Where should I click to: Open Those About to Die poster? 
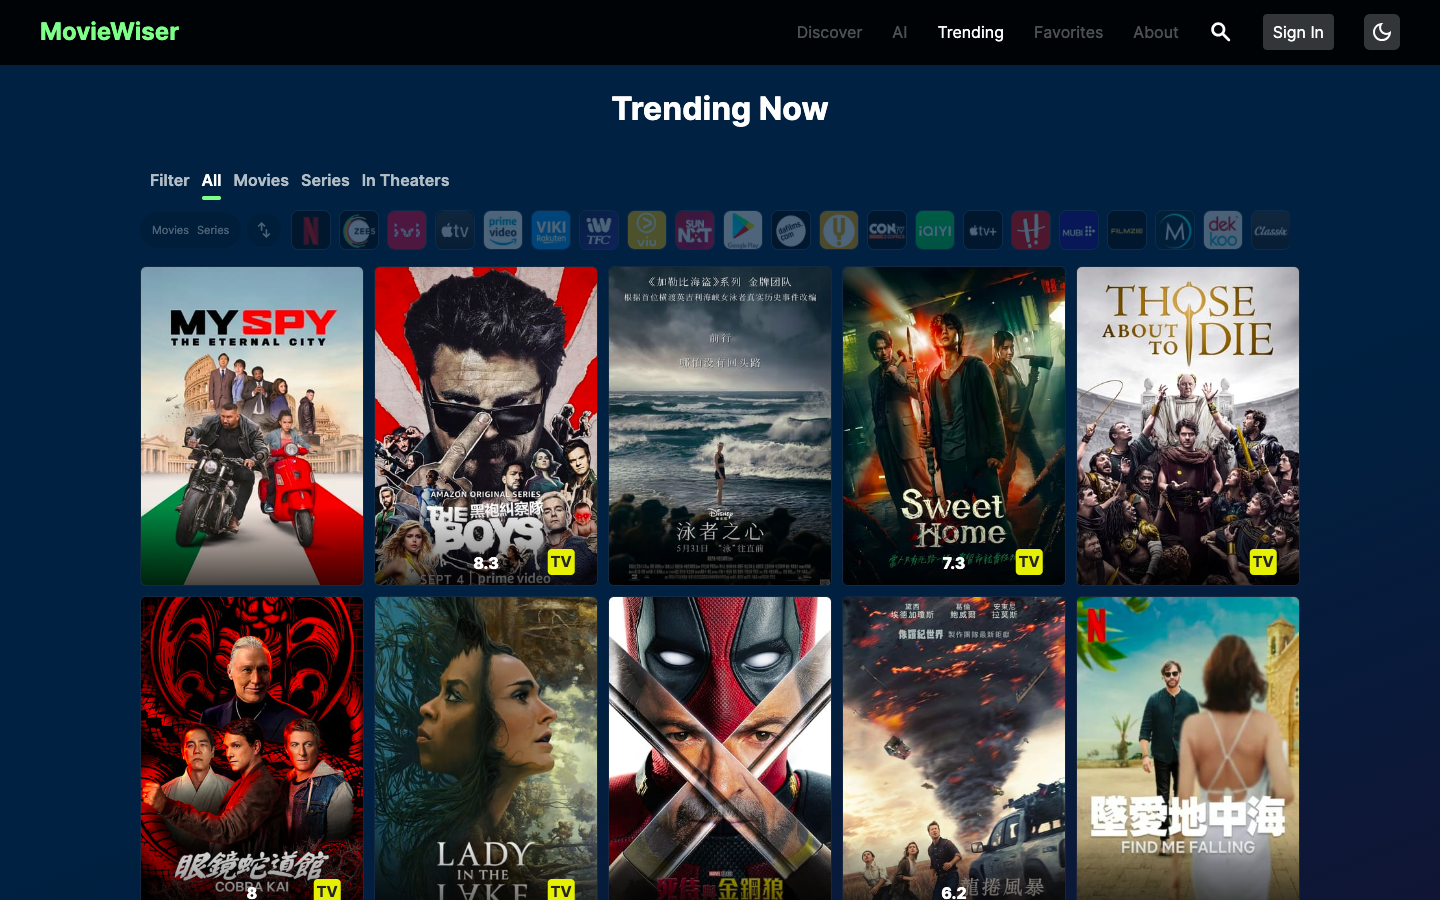(1188, 426)
